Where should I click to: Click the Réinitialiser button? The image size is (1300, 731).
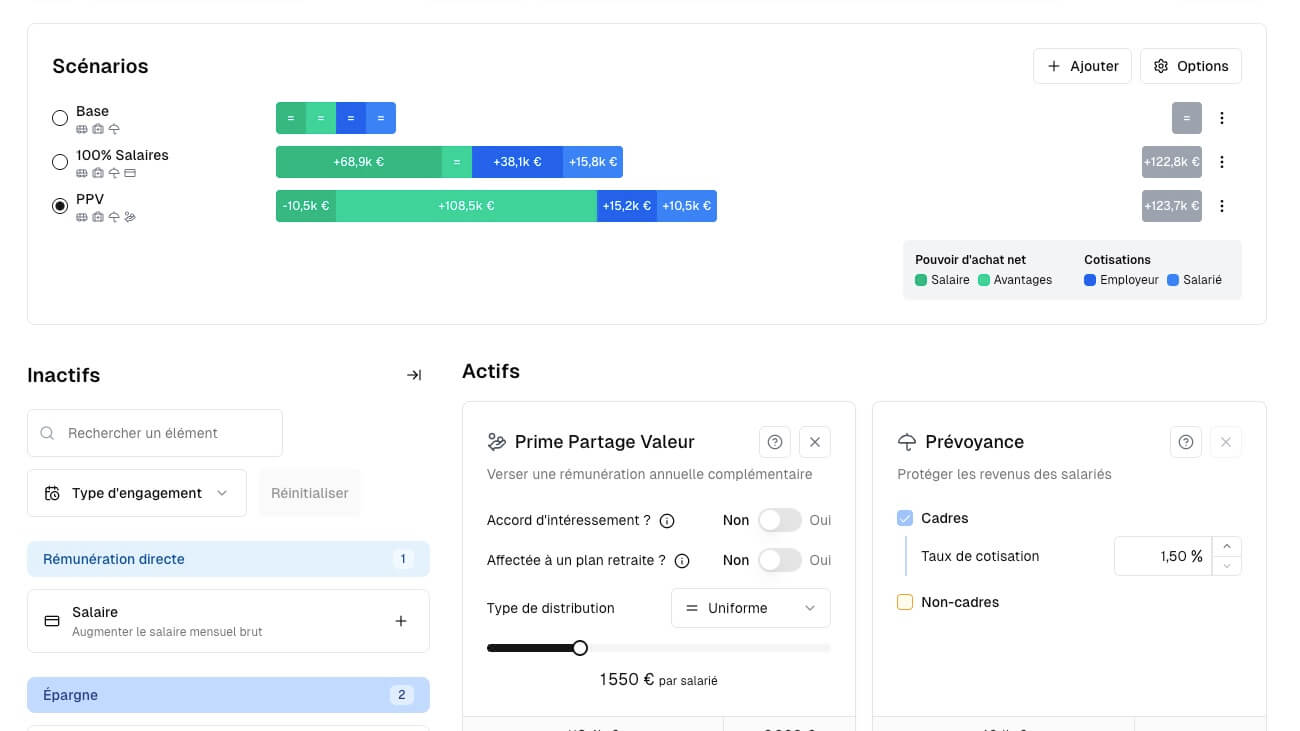pyautogui.click(x=310, y=492)
